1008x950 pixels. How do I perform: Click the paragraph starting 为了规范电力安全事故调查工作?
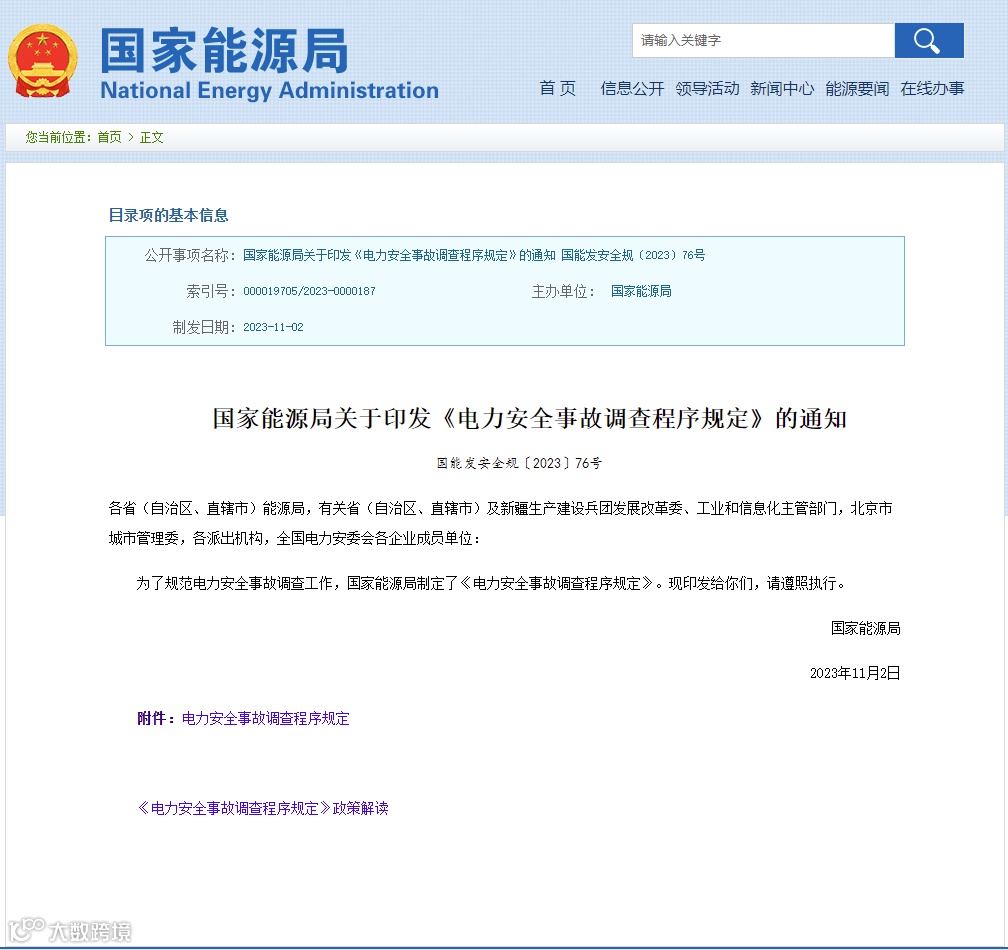[x=492, y=583]
